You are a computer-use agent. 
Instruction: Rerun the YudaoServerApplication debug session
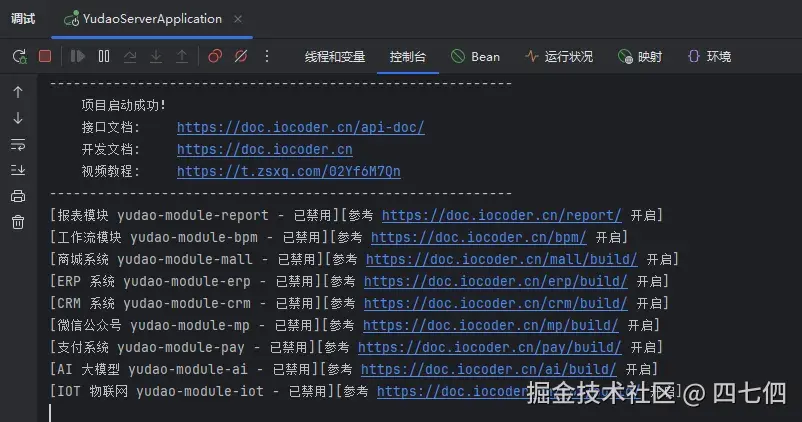pos(19,56)
